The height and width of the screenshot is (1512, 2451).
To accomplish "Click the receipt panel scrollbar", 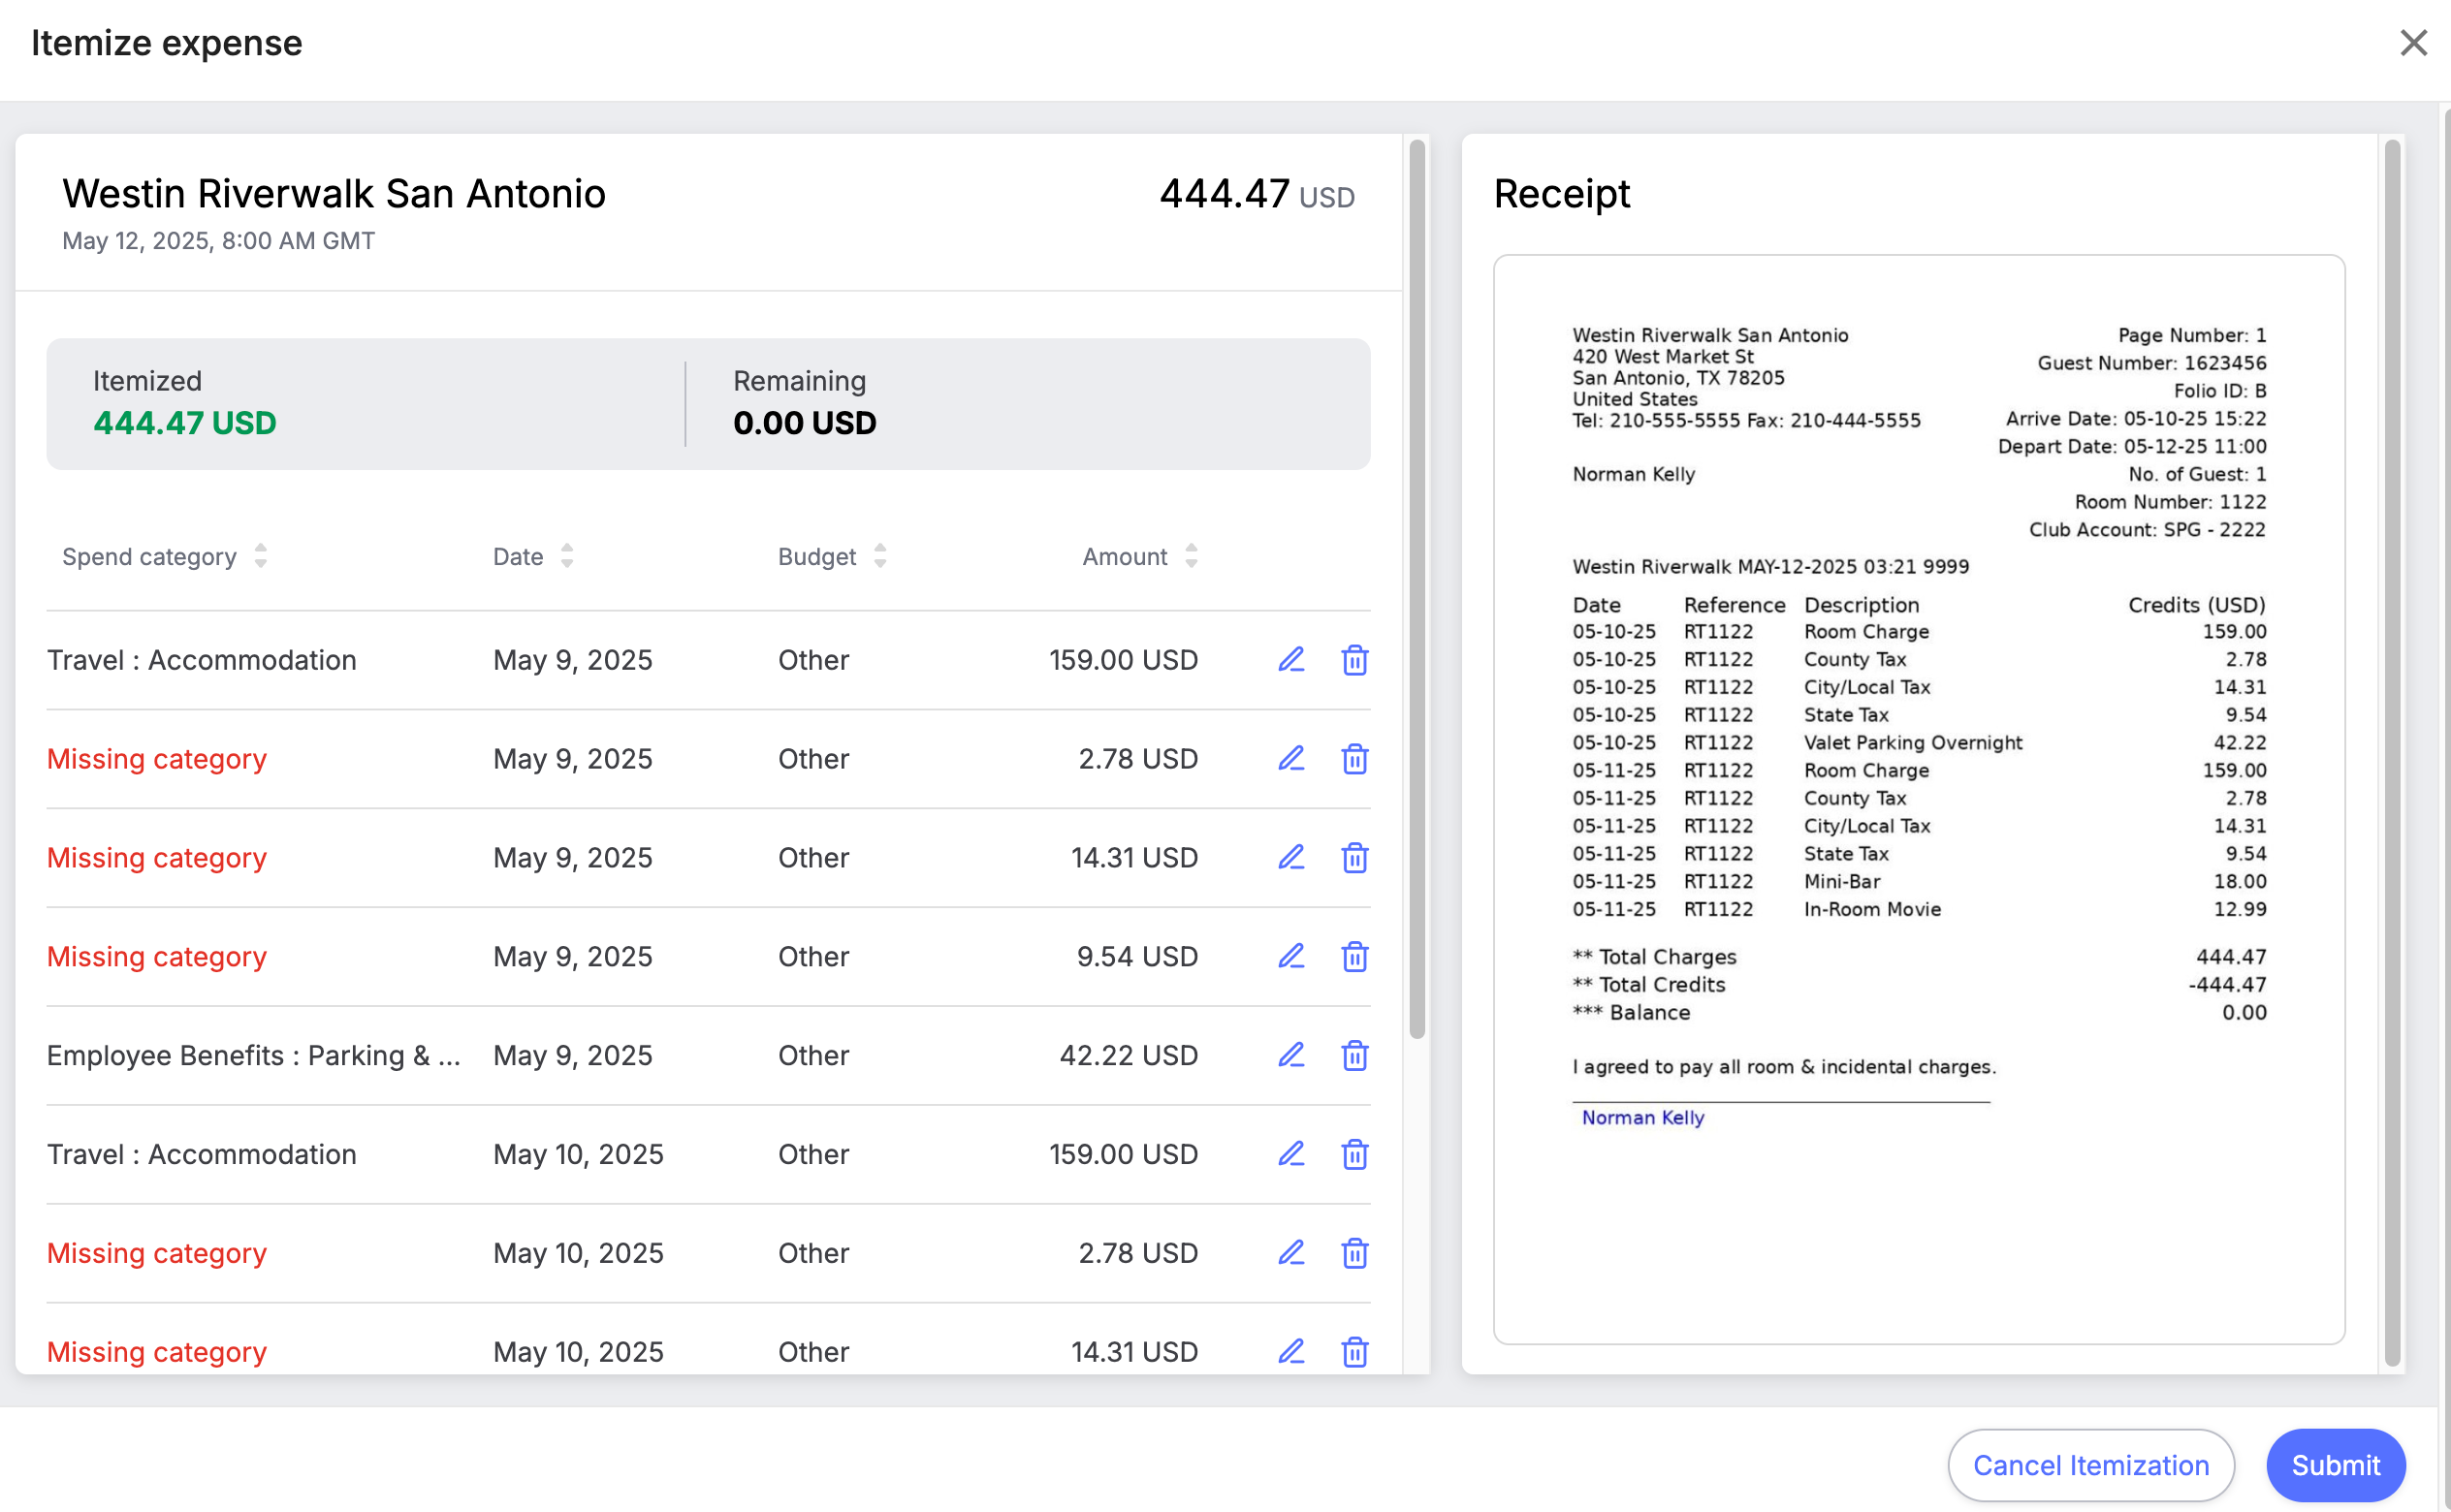I will coord(2392,752).
